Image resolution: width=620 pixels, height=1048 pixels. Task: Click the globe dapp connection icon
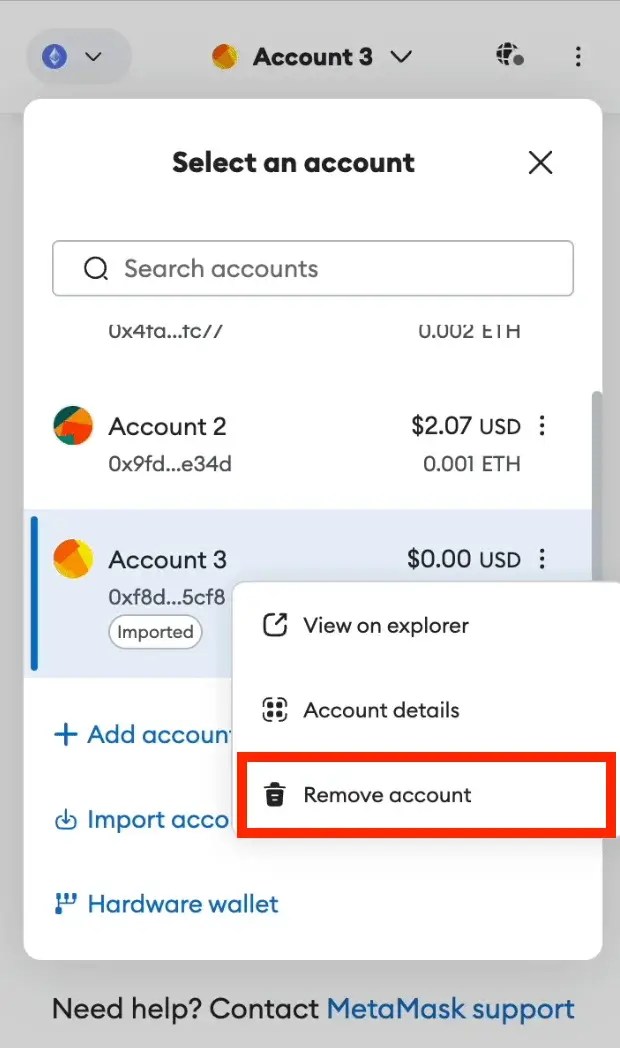(x=509, y=57)
